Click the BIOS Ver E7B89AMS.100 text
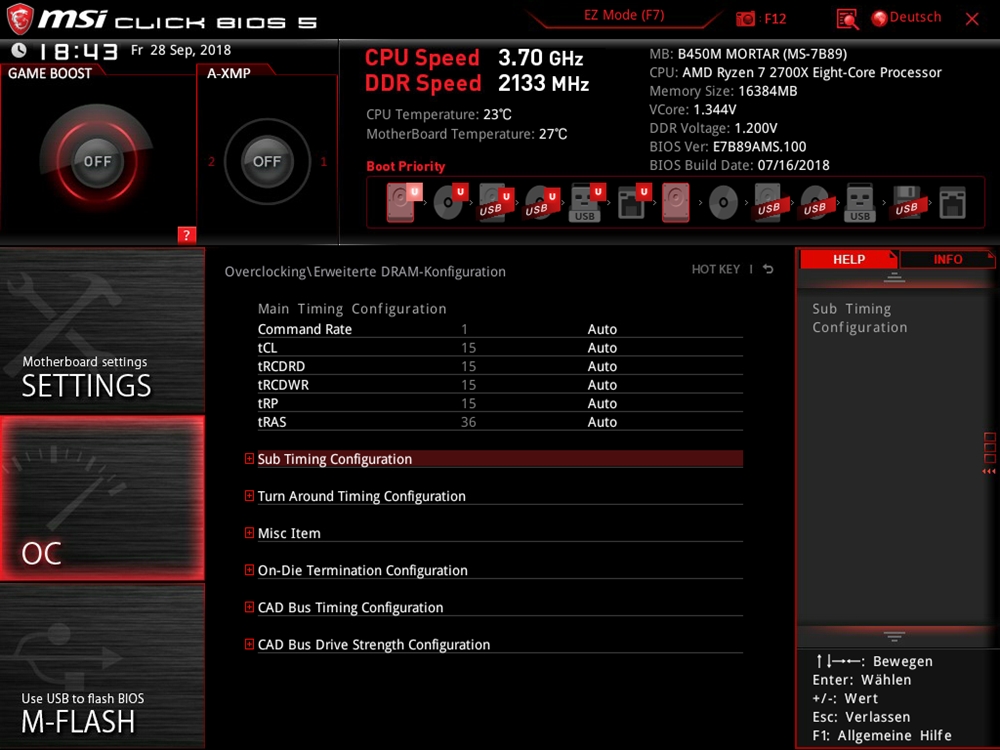Screen dimensions: 1000x750 (x=728, y=147)
